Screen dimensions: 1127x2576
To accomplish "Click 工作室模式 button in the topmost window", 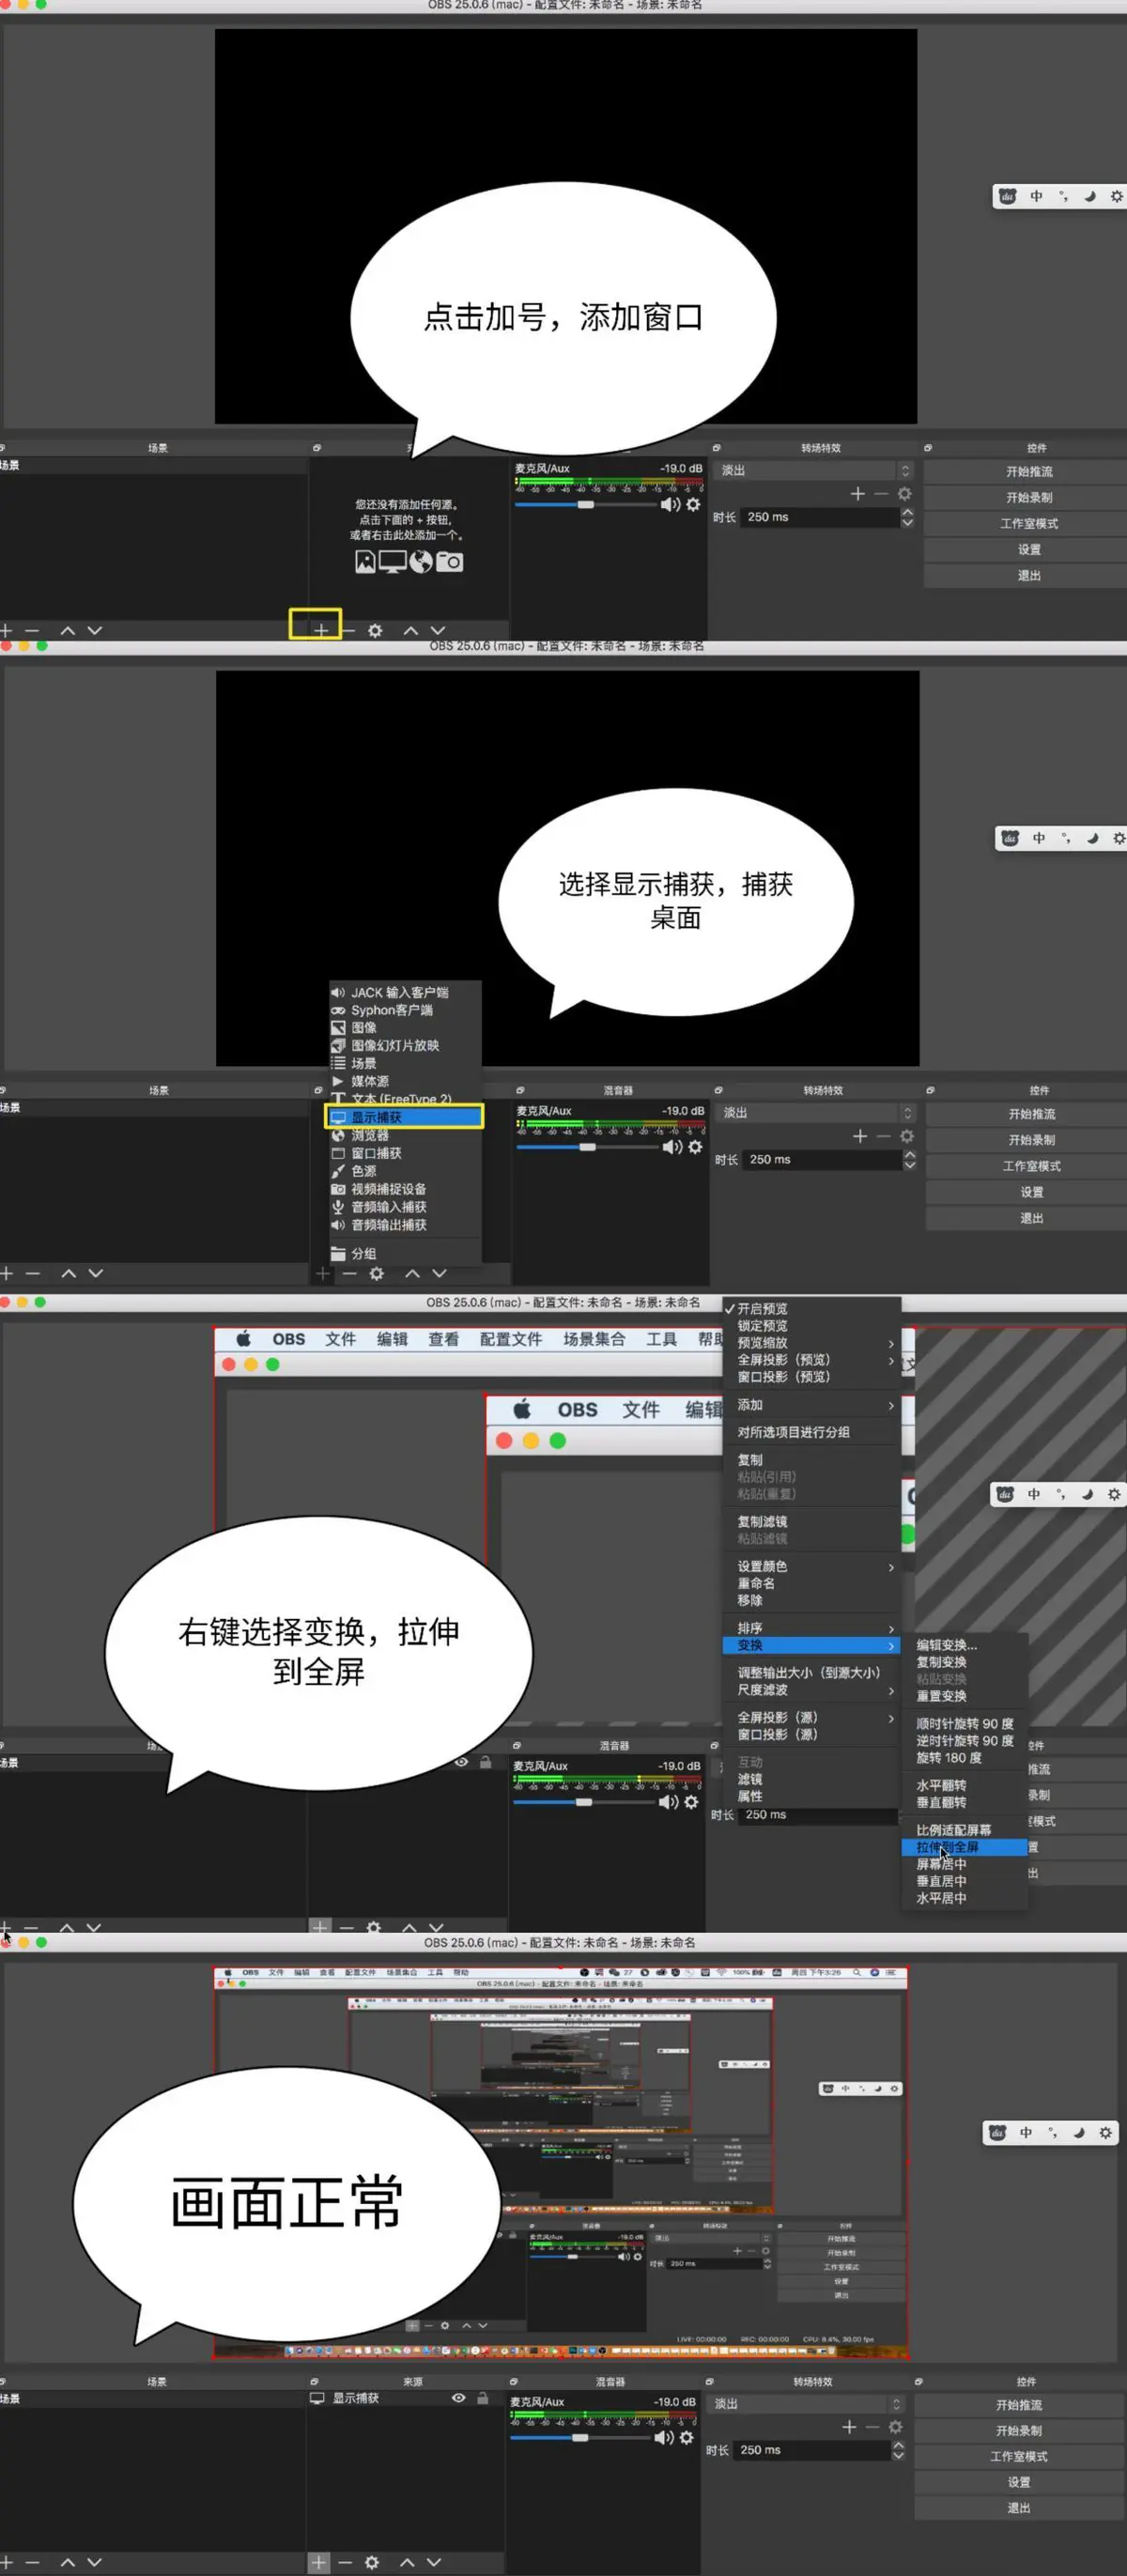I will 1028,523.
